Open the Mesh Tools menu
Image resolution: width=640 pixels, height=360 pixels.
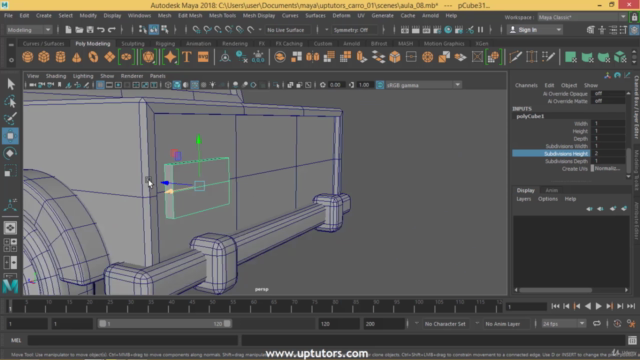(222, 16)
